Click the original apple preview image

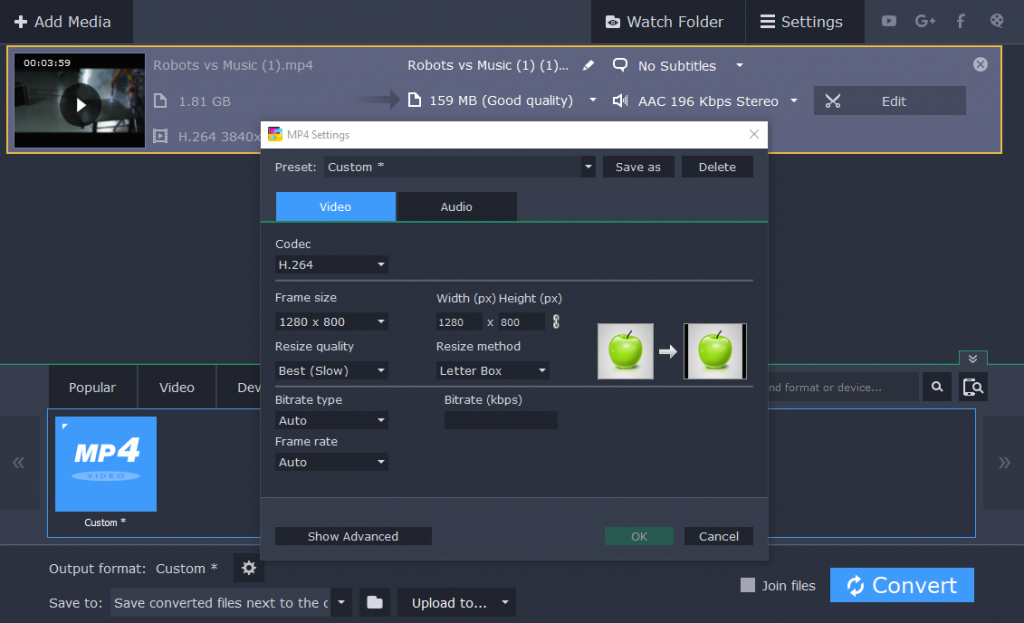point(625,351)
